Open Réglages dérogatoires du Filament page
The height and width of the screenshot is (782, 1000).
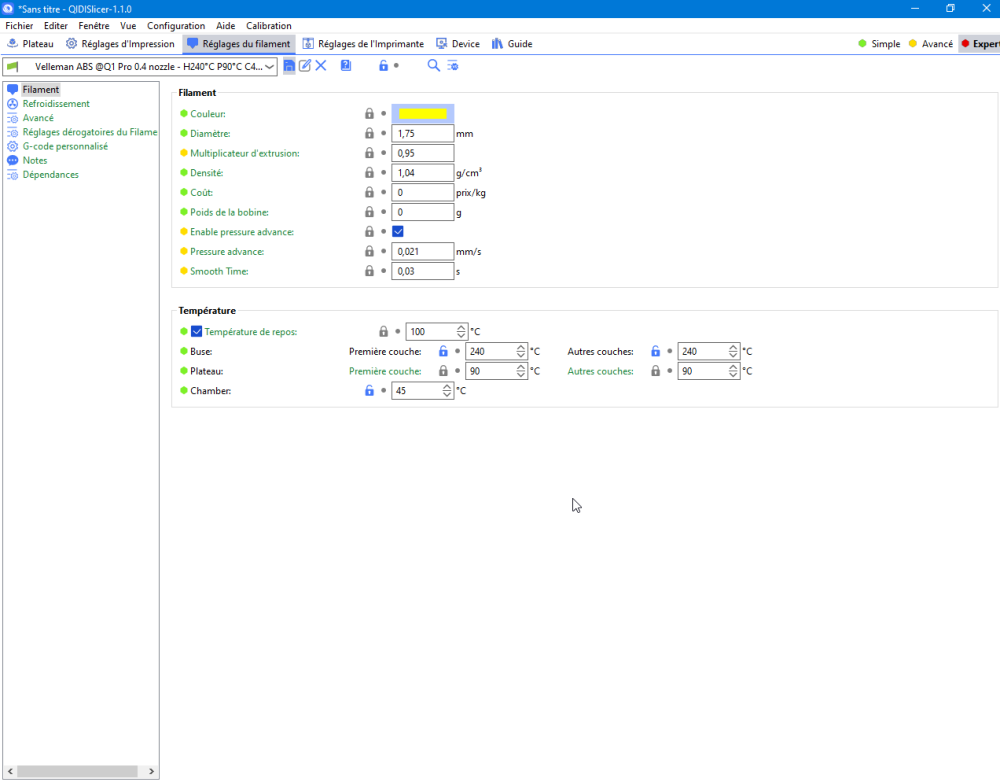89,132
